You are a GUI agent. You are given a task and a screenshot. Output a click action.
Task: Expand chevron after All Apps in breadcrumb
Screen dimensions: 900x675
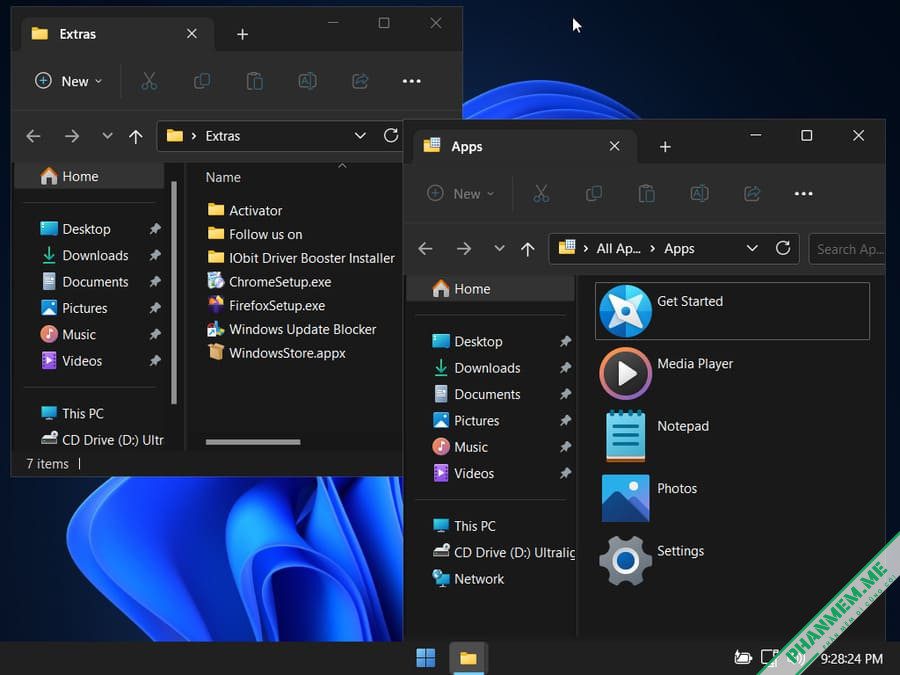[653, 249]
